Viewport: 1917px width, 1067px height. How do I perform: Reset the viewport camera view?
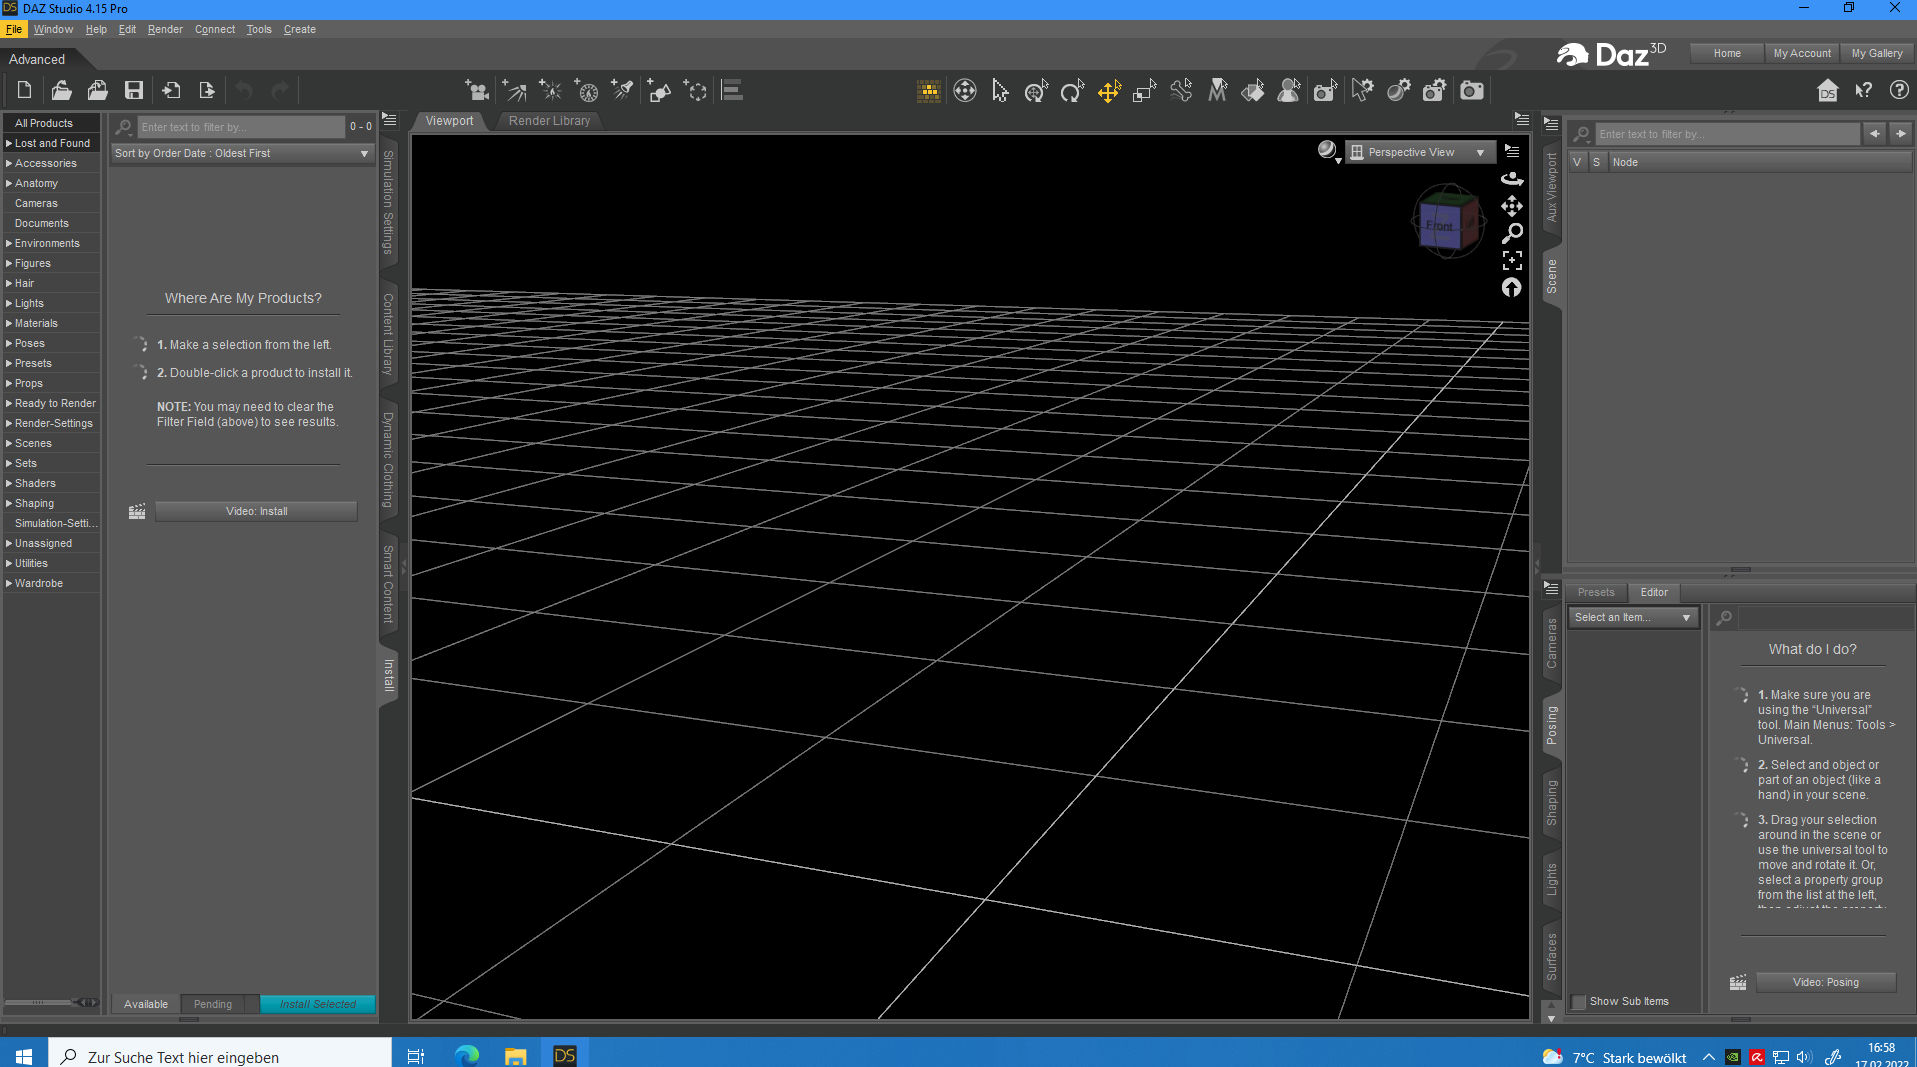tap(1512, 288)
